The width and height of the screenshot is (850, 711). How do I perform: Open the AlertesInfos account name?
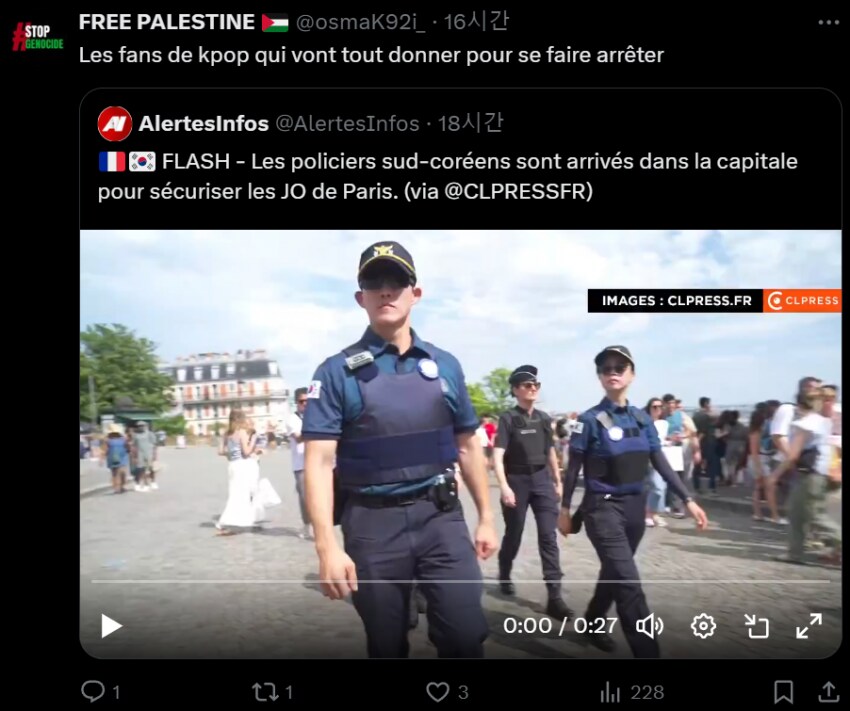click(204, 124)
